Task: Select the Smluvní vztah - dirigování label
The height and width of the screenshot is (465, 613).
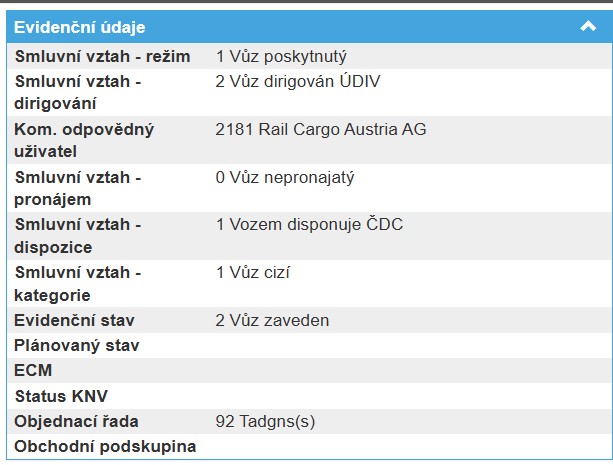Action: pos(78,92)
